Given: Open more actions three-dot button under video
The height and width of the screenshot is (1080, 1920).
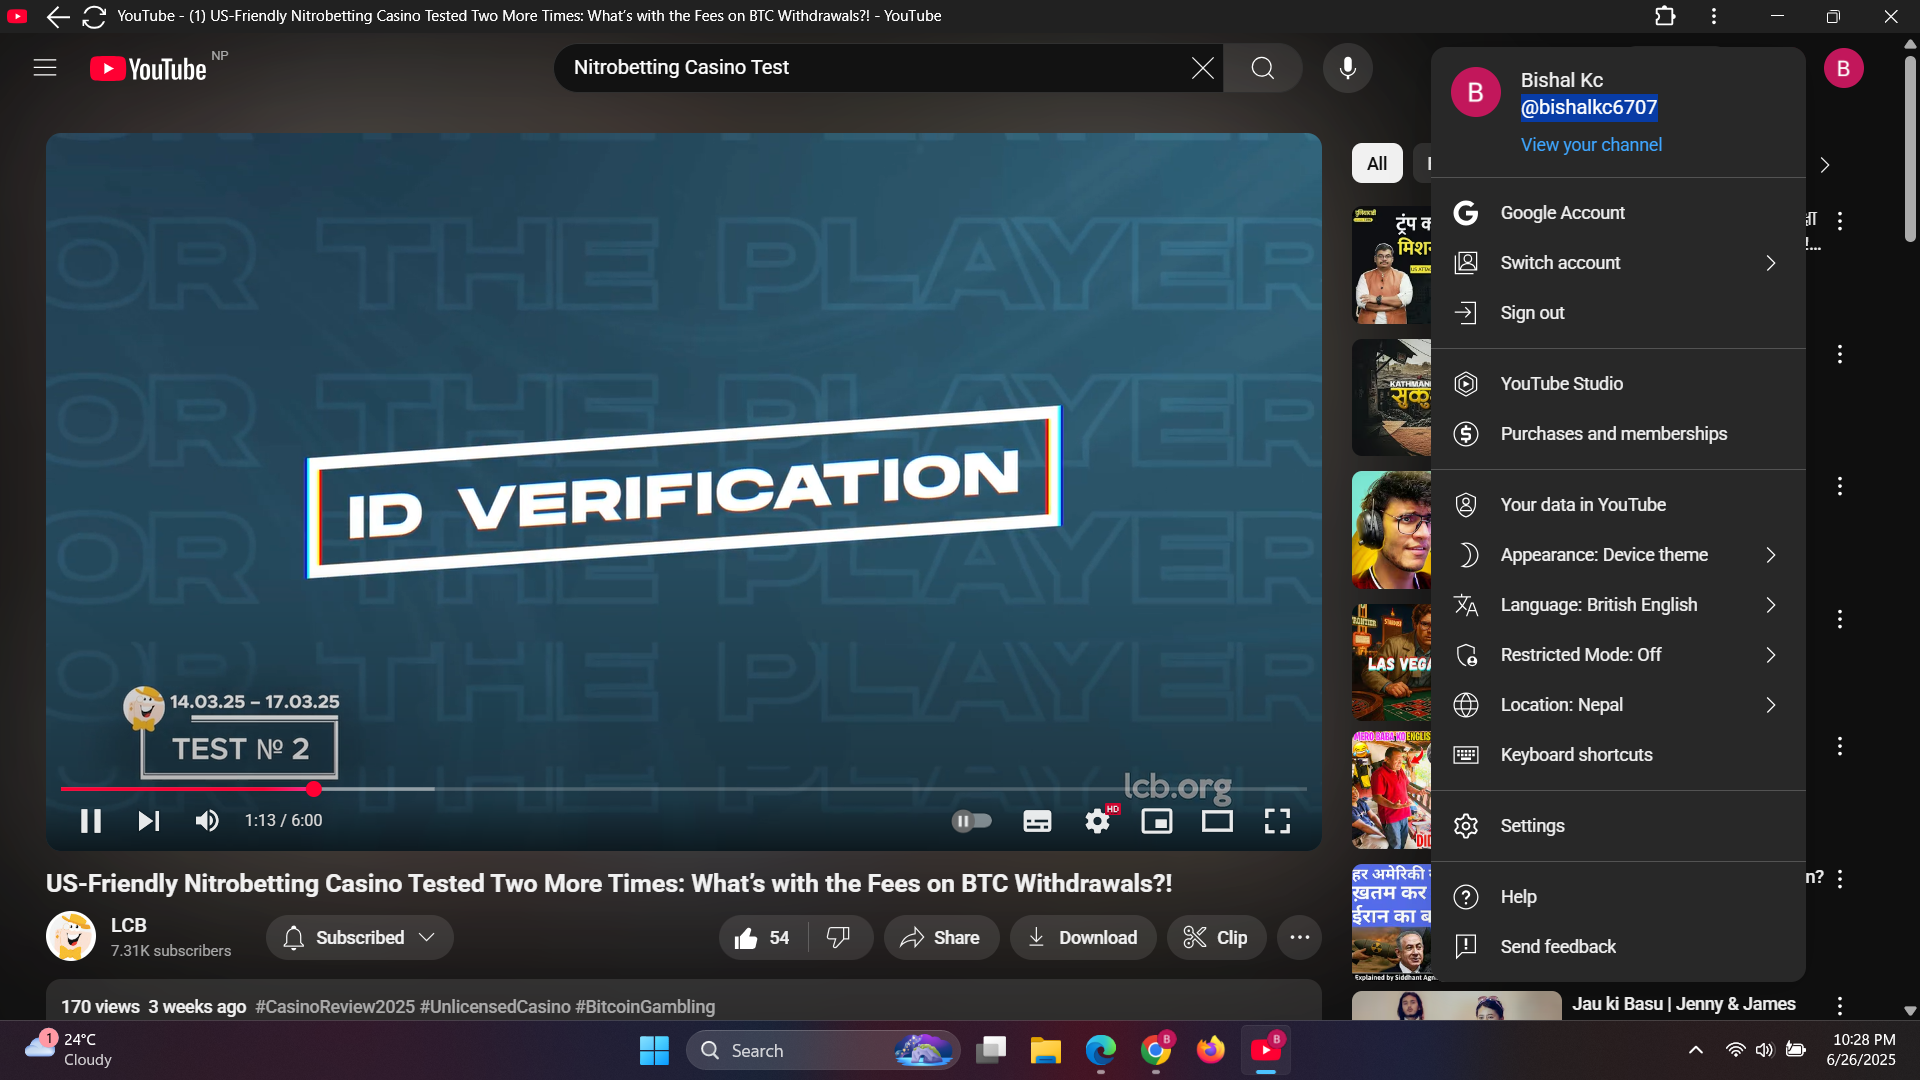Looking at the screenshot, I should click(1299, 938).
